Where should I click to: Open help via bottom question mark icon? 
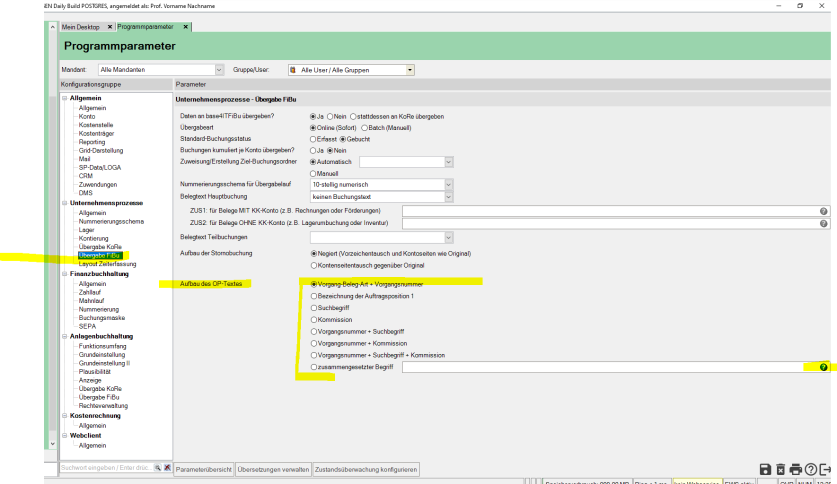811,469
